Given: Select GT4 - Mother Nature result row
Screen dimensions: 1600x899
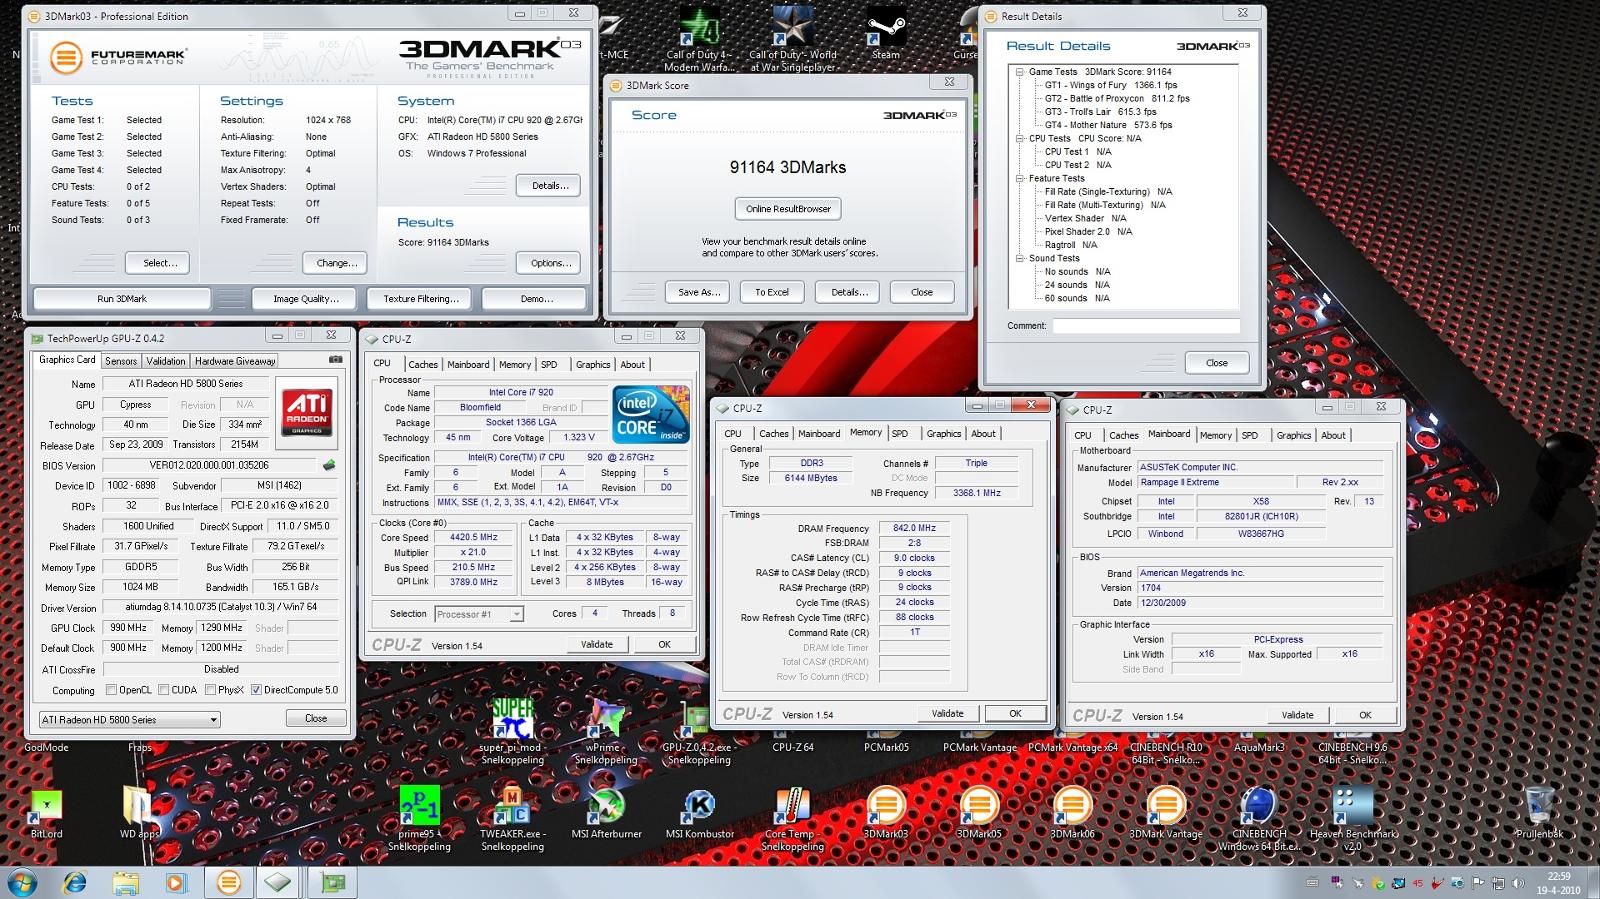Looking at the screenshot, I should [x=1108, y=125].
